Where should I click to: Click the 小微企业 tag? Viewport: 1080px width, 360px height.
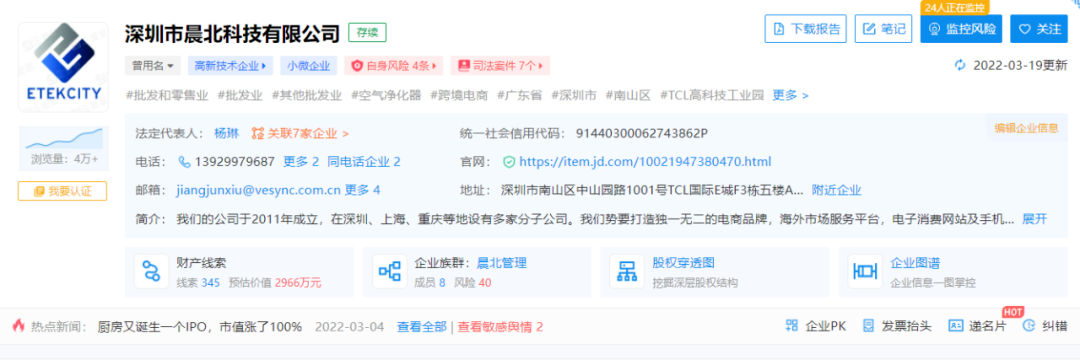pyautogui.click(x=309, y=66)
